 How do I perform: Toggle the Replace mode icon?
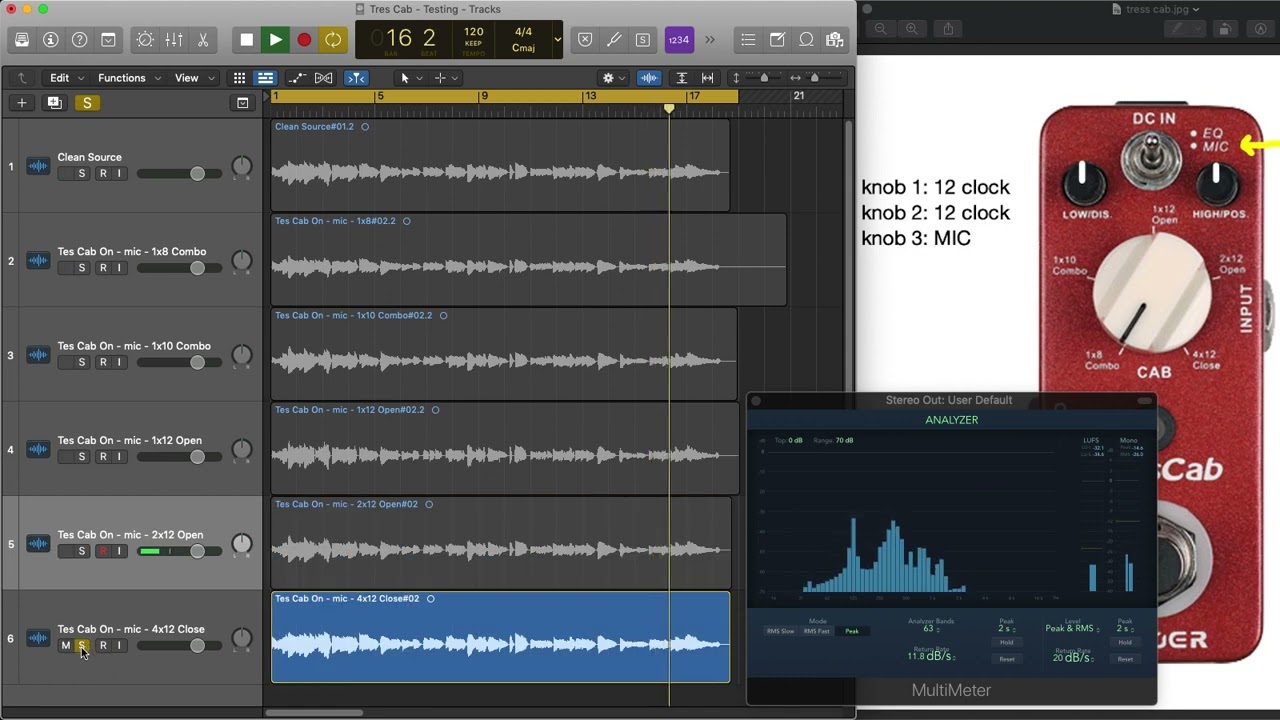[x=586, y=40]
